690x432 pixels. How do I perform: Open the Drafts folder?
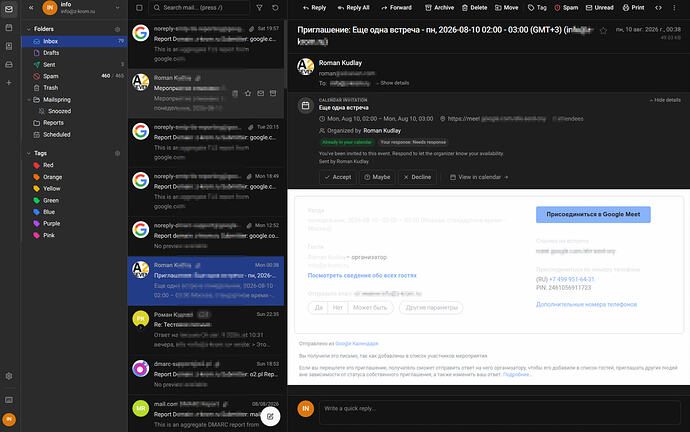pyautogui.click(x=74, y=53)
